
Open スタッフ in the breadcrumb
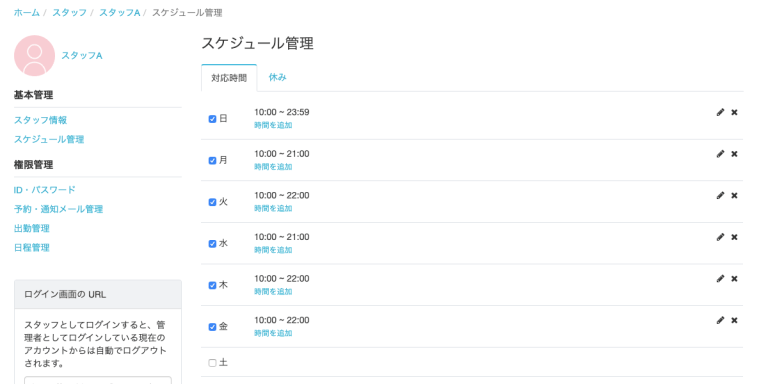pyautogui.click(x=69, y=13)
